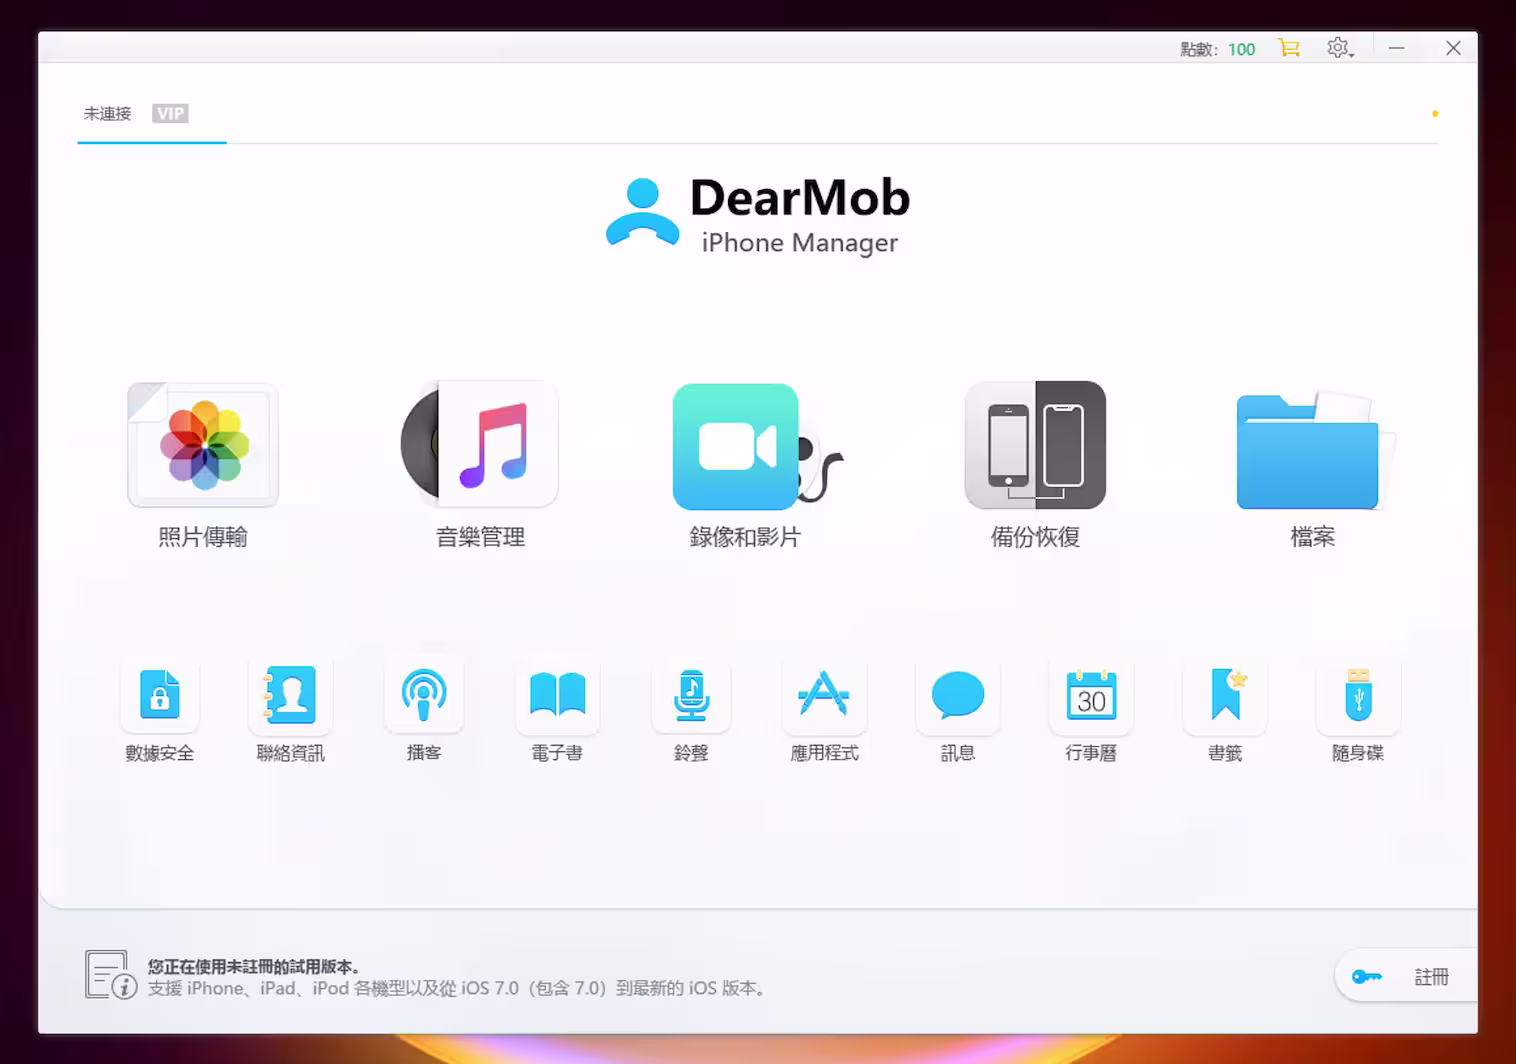1516x1064 pixels.
Task: Click the VIP badge
Action: pos(170,114)
